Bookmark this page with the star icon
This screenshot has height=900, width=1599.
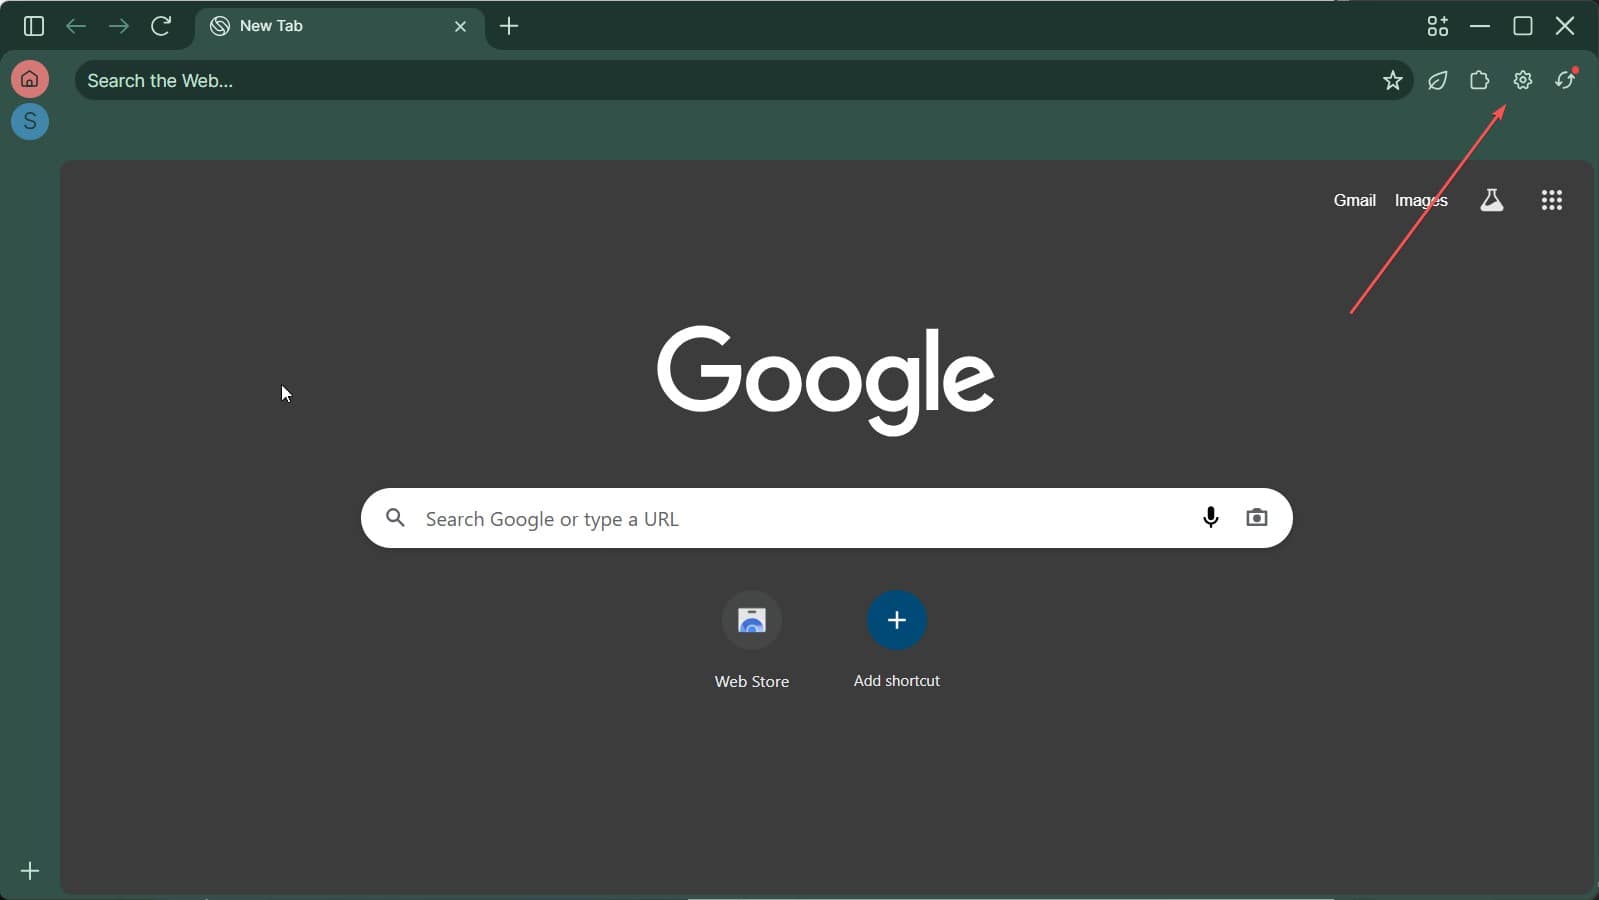pyautogui.click(x=1392, y=80)
